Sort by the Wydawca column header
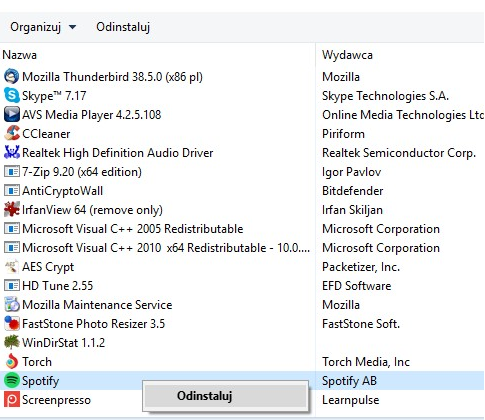This screenshot has height=420, width=485. tap(347, 55)
